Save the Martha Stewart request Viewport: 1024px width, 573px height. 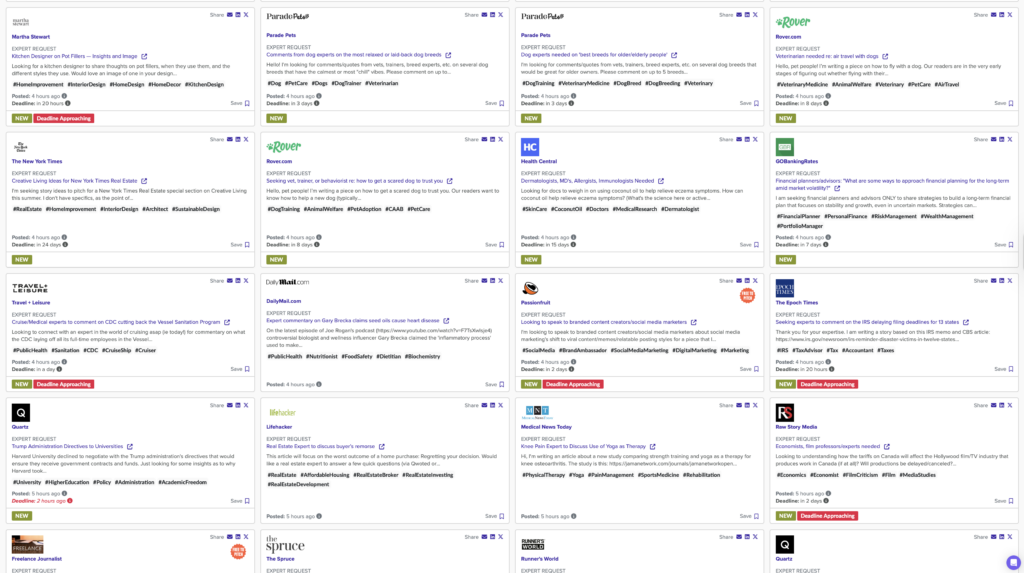240,103
